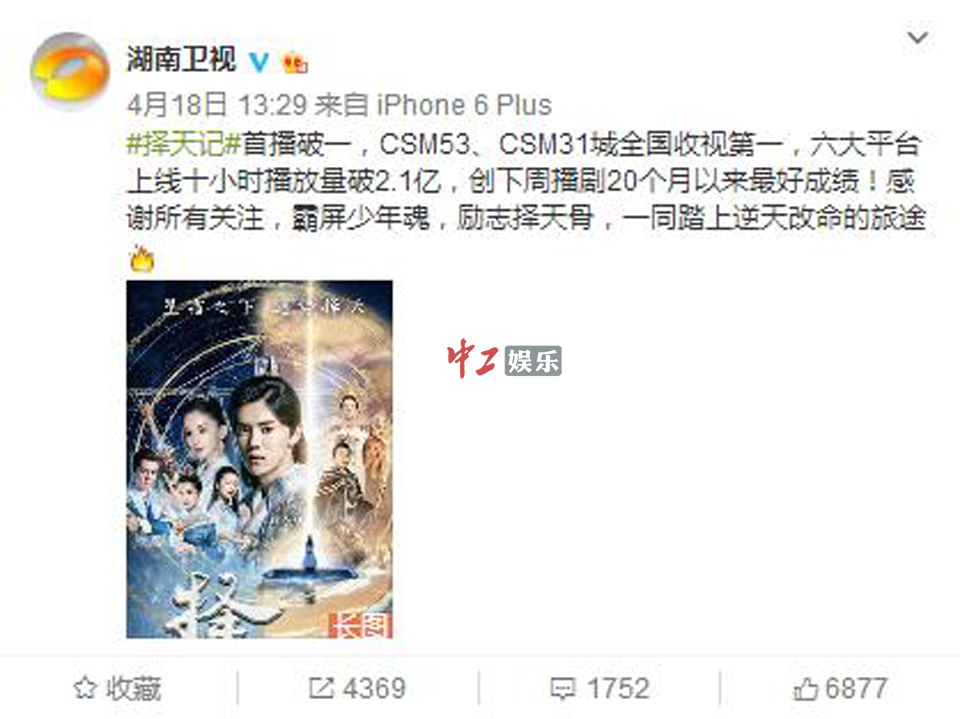The image size is (960, 719).
Task: Like the post with thumbs-up icon
Action: (x=805, y=689)
